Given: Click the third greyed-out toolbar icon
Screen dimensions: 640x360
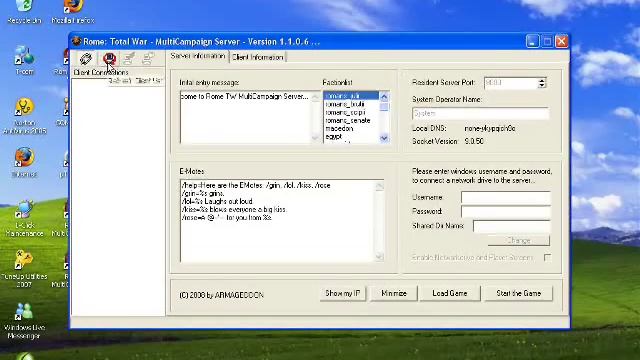Looking at the screenshot, I should pyautogui.click(x=129, y=59).
